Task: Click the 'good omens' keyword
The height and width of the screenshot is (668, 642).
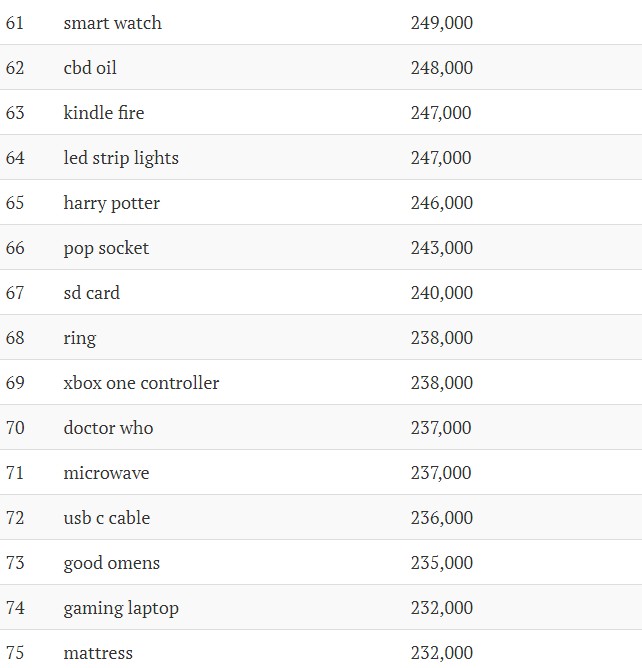Action: click(112, 563)
